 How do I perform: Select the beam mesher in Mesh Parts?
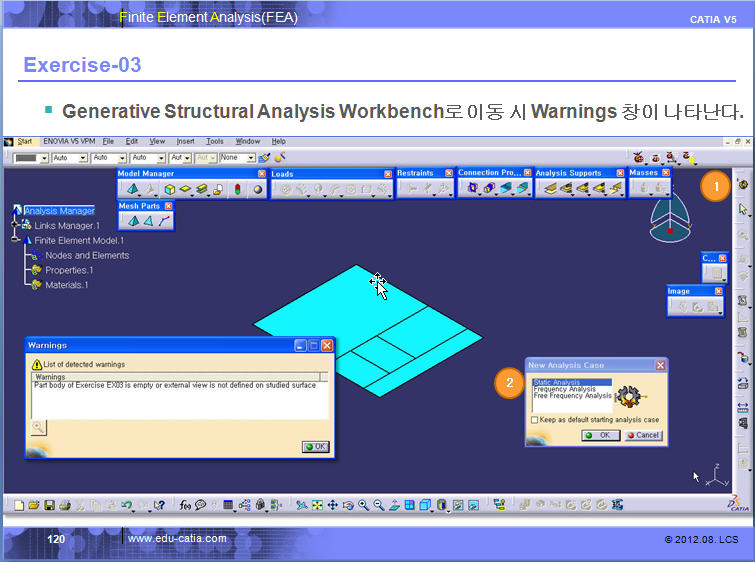pos(164,221)
